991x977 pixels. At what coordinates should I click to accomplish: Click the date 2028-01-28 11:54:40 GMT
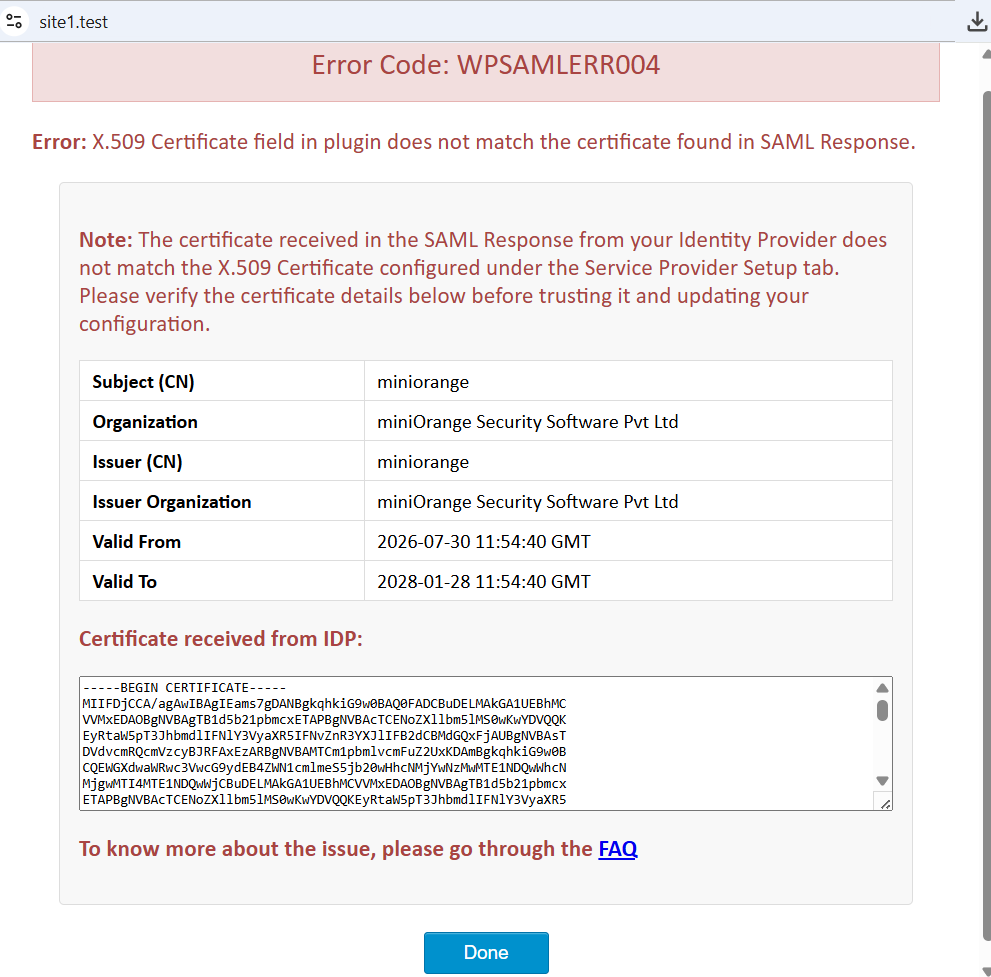tap(483, 581)
